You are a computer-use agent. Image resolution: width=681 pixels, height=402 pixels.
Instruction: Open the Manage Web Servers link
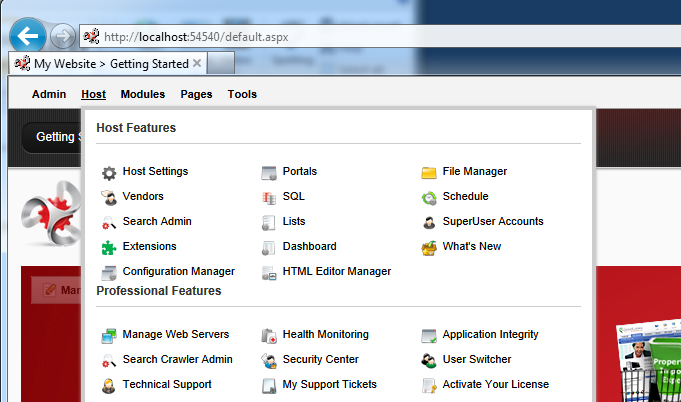[176, 334]
